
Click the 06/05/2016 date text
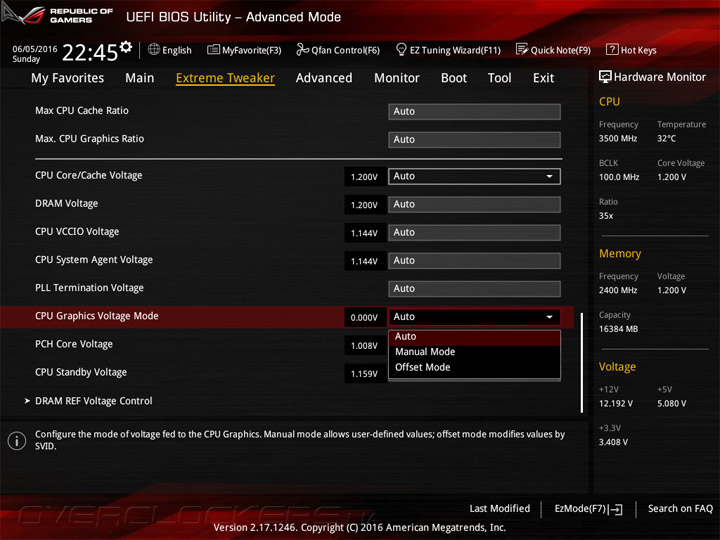[x=35, y=49]
